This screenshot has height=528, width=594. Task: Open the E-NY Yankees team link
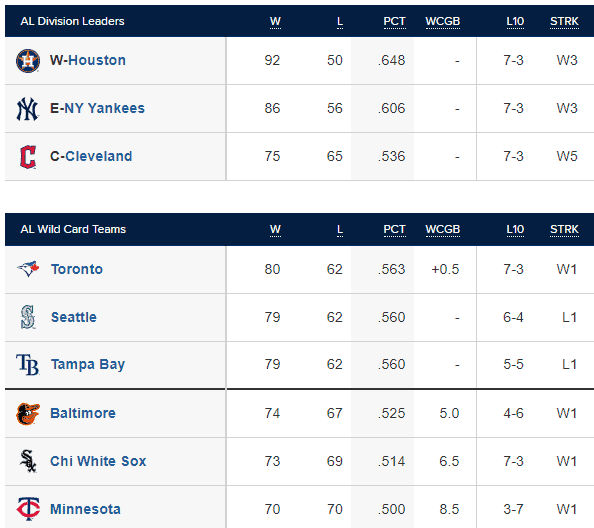(x=97, y=108)
